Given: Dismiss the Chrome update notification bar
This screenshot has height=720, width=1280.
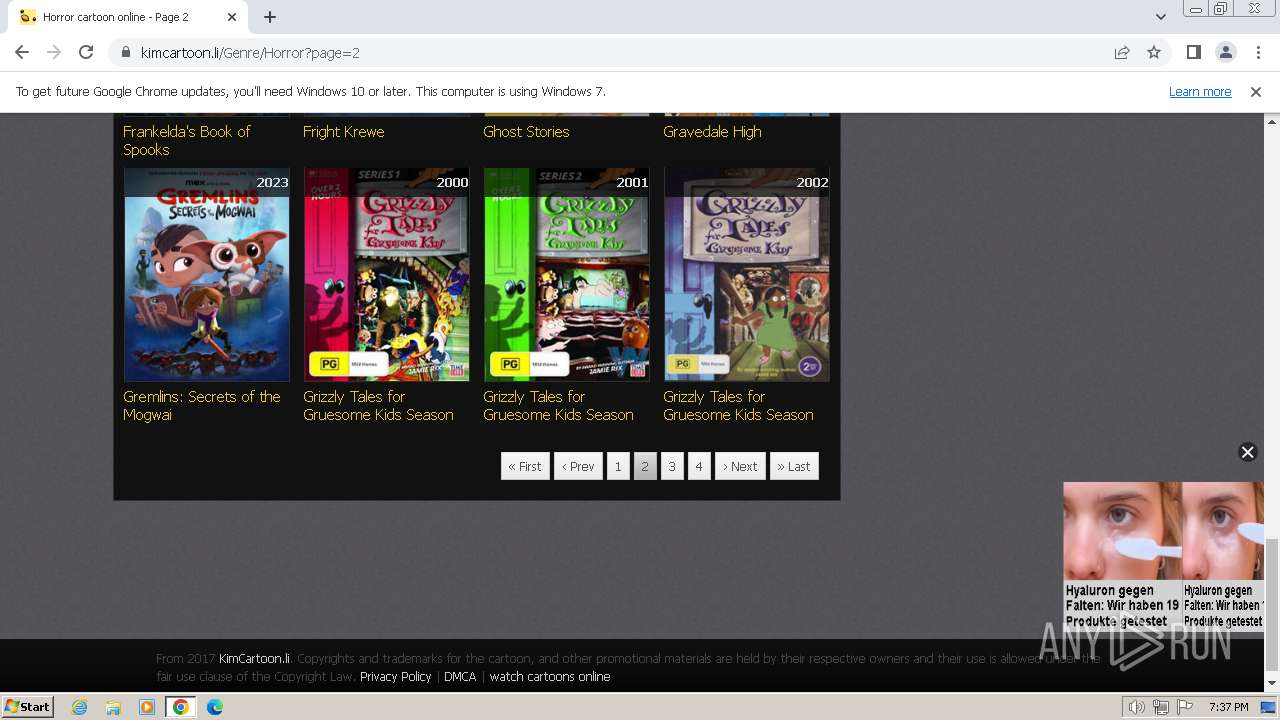Looking at the screenshot, I should [x=1256, y=92].
